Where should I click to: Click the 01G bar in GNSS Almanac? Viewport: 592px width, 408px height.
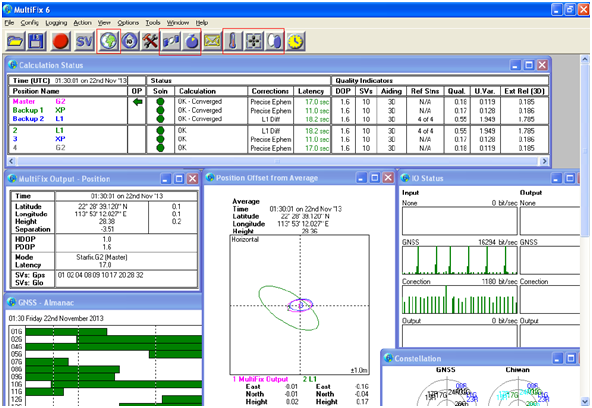coord(66,332)
